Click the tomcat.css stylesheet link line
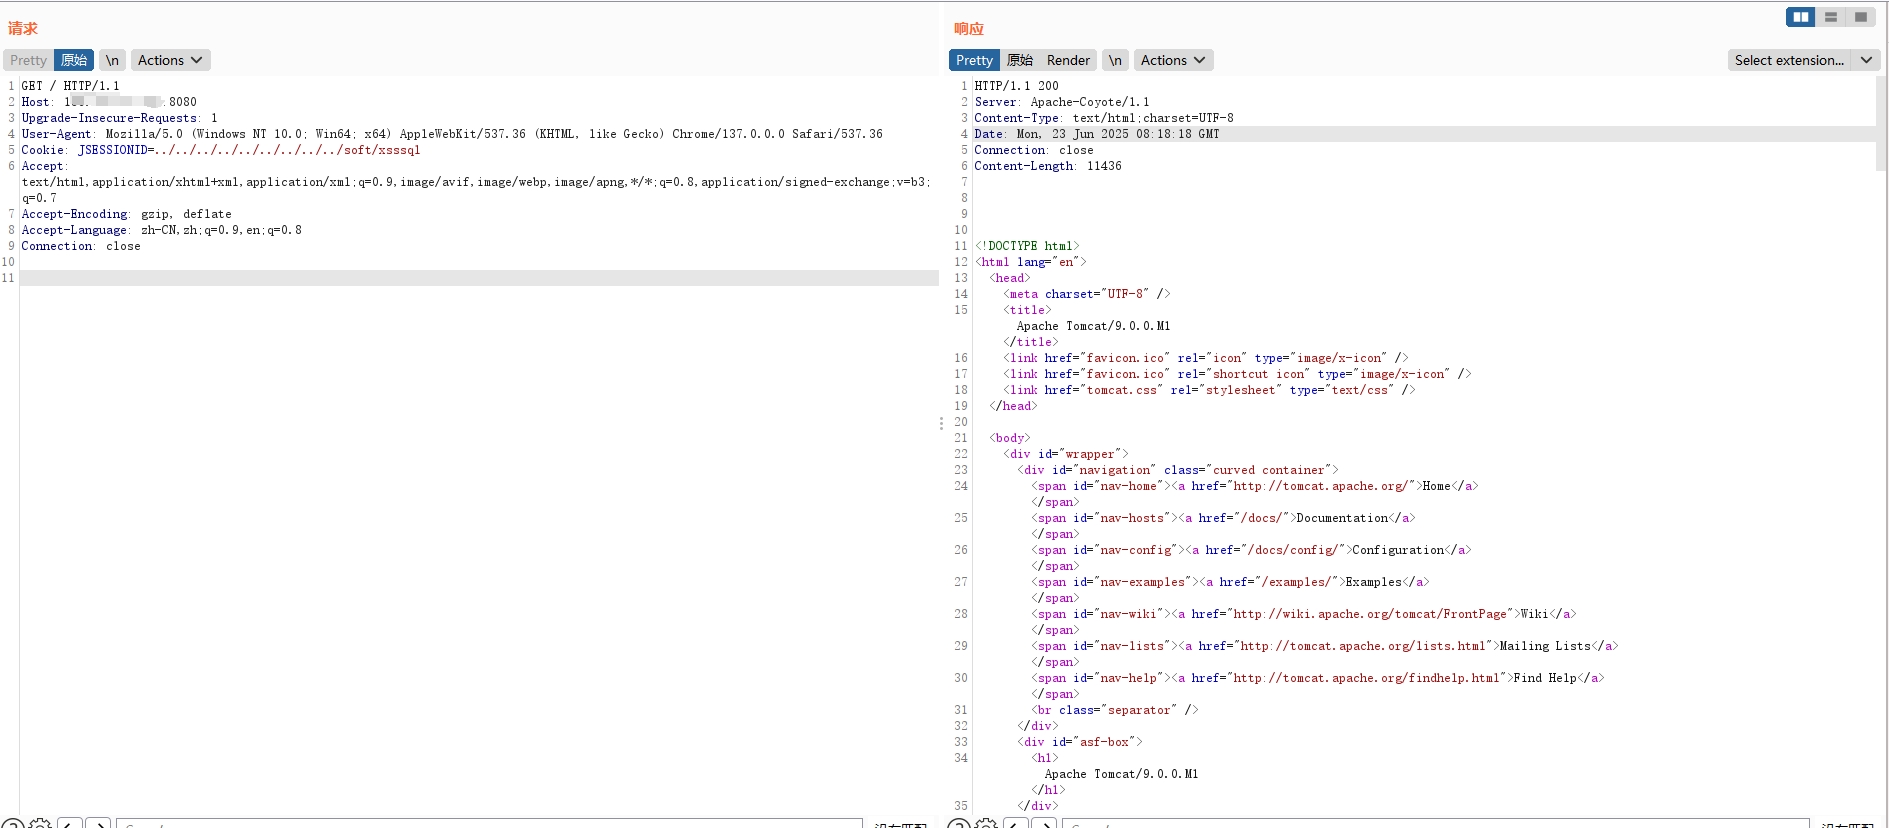This screenshot has width=1889, height=828. [1209, 390]
